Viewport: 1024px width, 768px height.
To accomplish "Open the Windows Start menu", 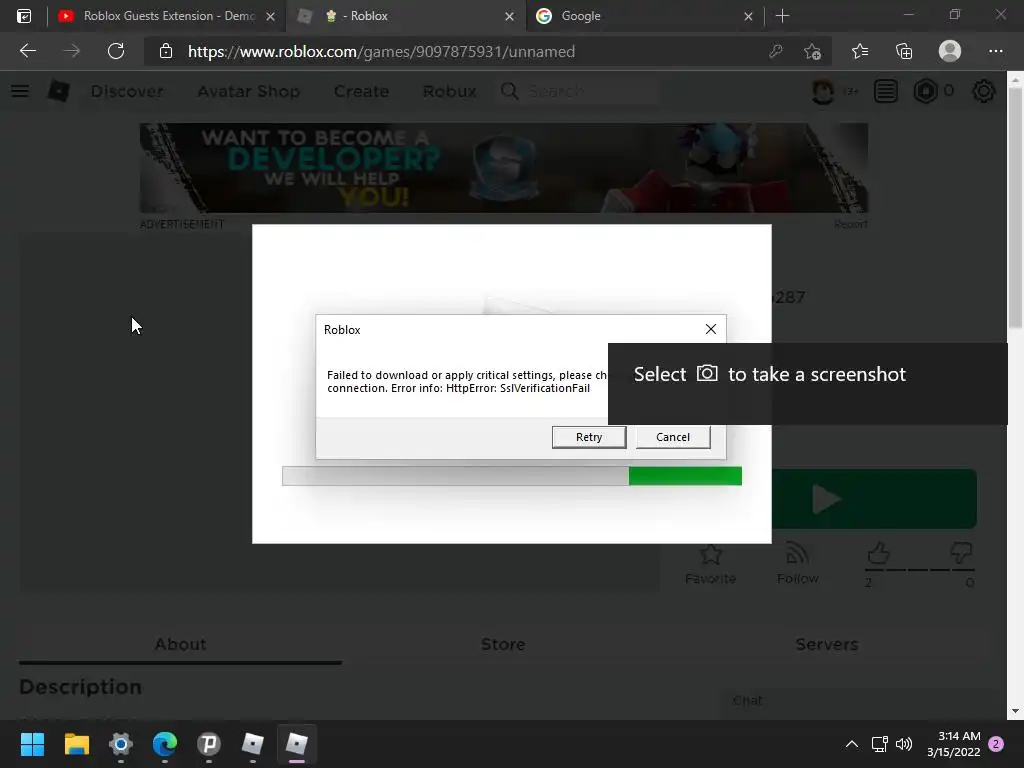I will [x=32, y=744].
